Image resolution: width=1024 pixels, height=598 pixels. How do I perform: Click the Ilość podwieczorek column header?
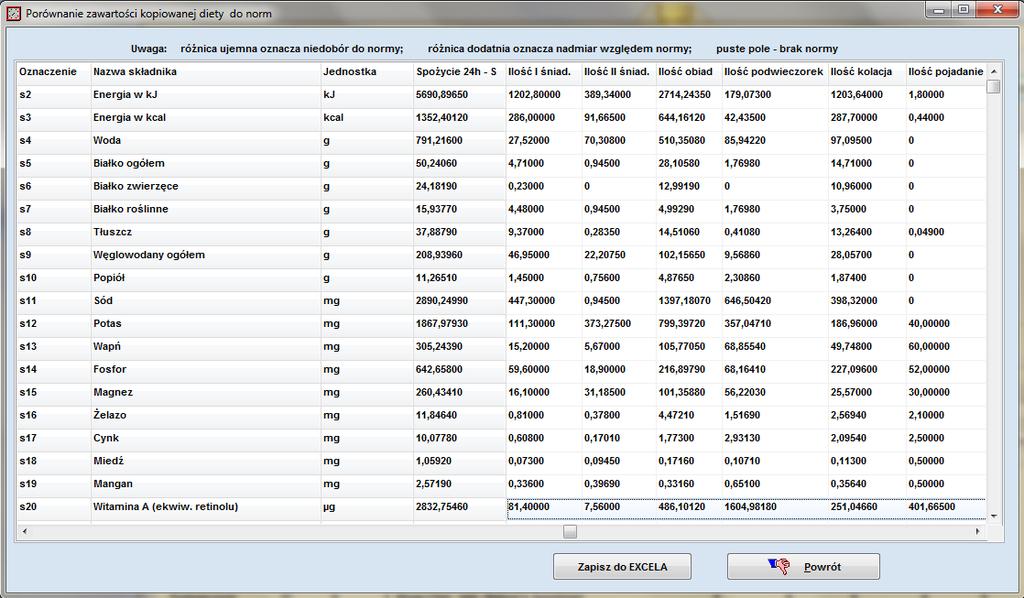[x=775, y=72]
